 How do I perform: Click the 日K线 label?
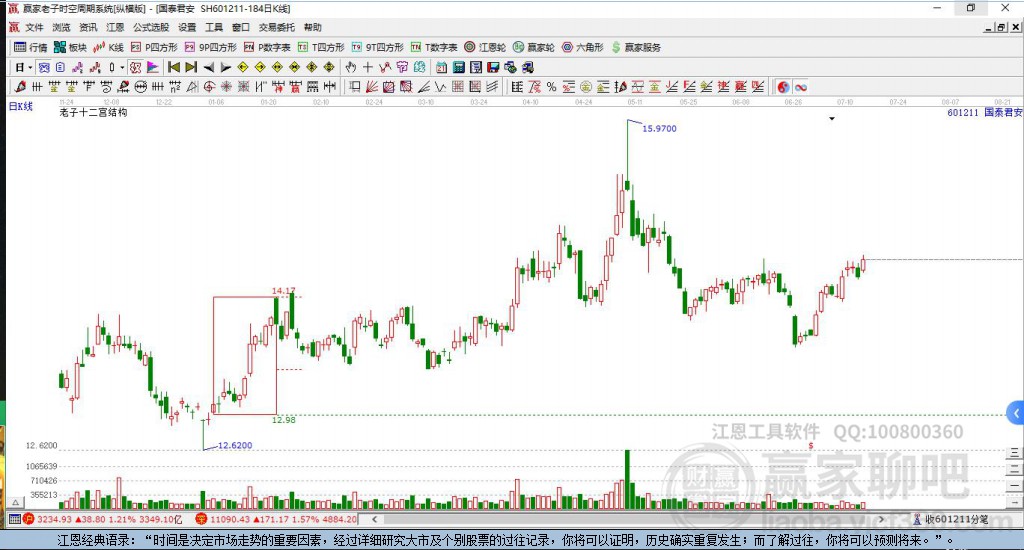tap(20, 106)
